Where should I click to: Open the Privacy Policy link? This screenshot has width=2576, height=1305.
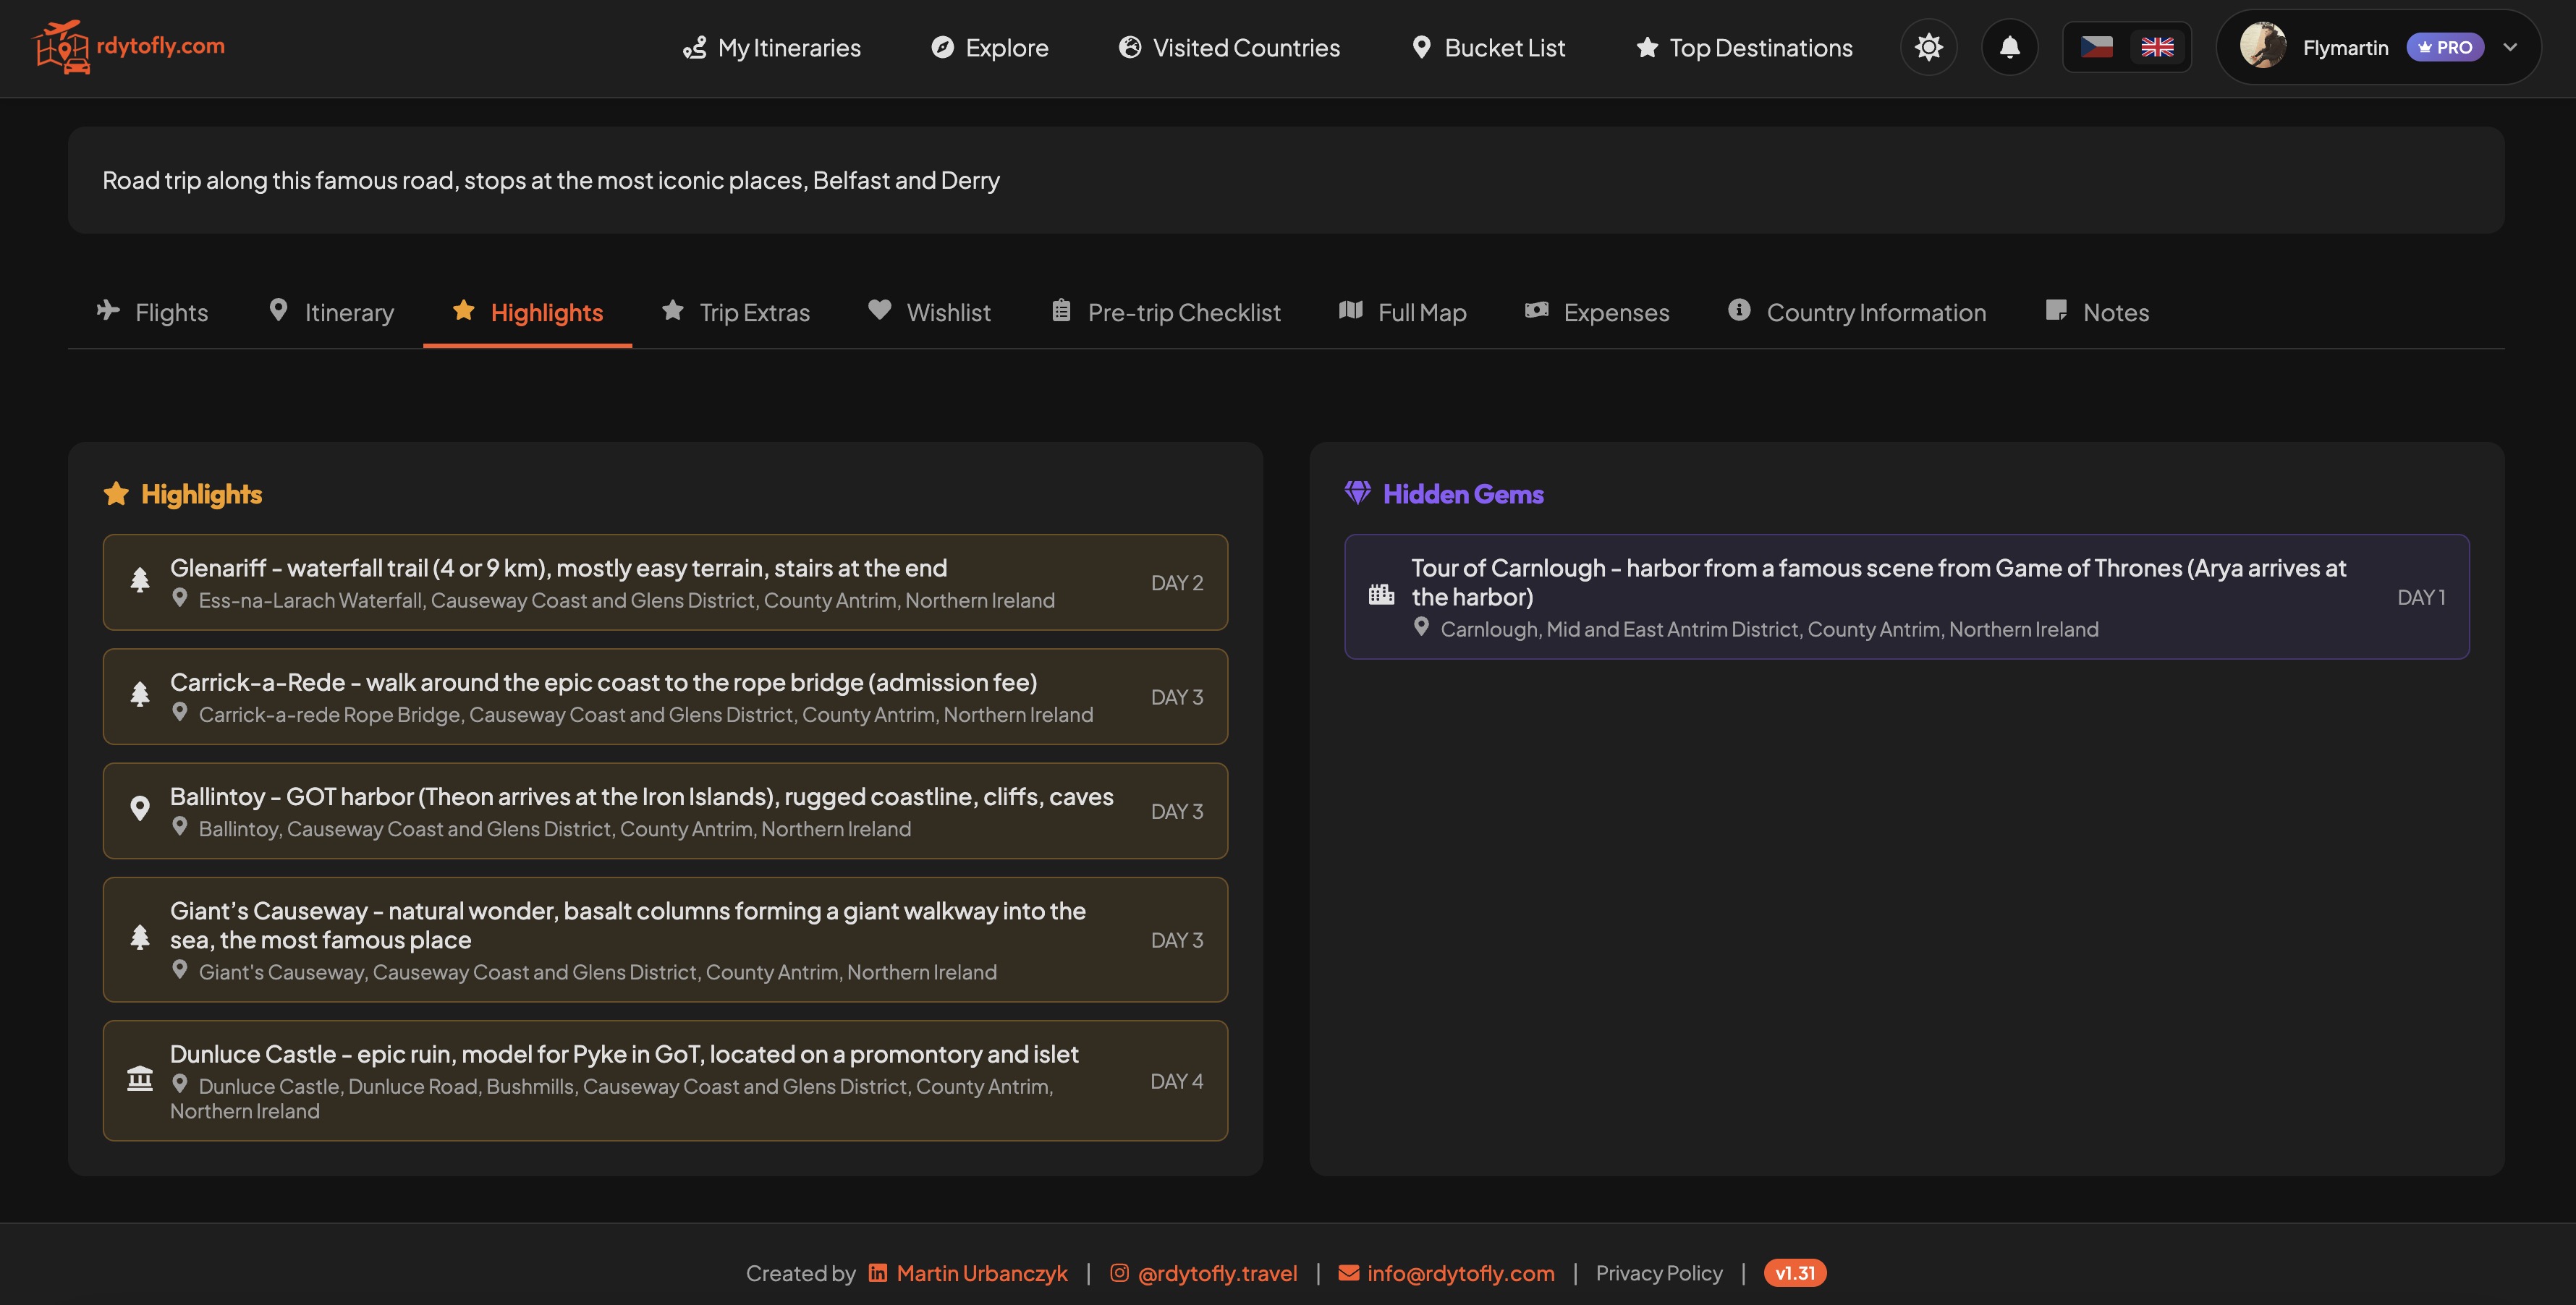(1659, 1273)
